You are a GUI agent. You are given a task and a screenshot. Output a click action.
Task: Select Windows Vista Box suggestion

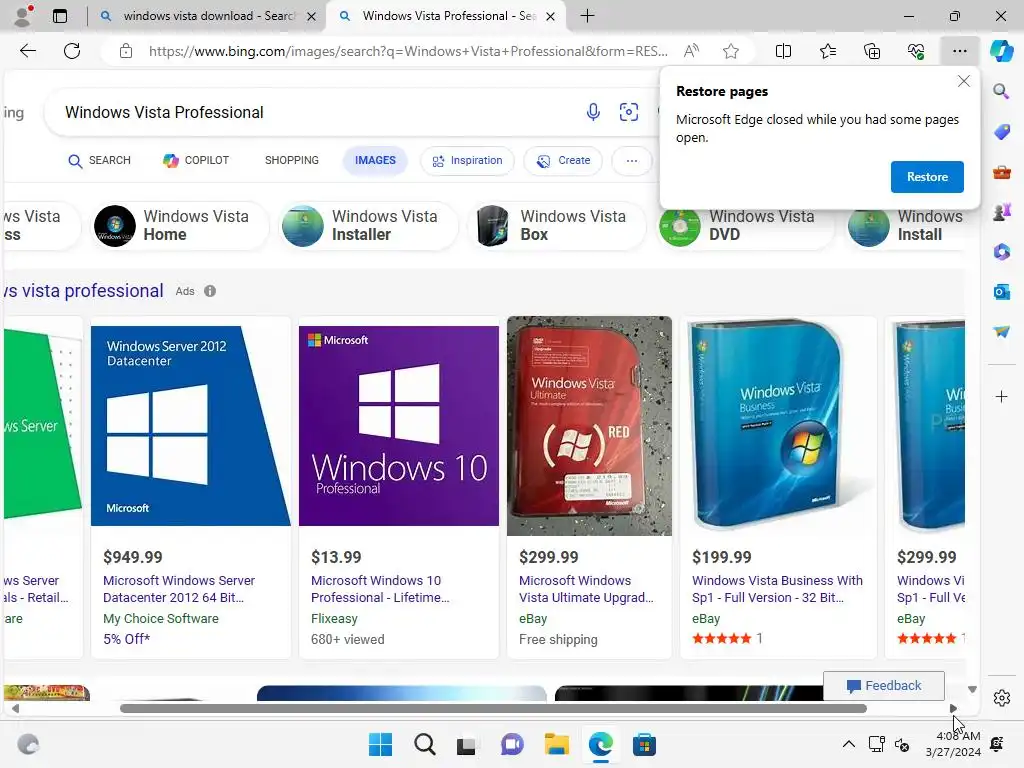click(556, 225)
